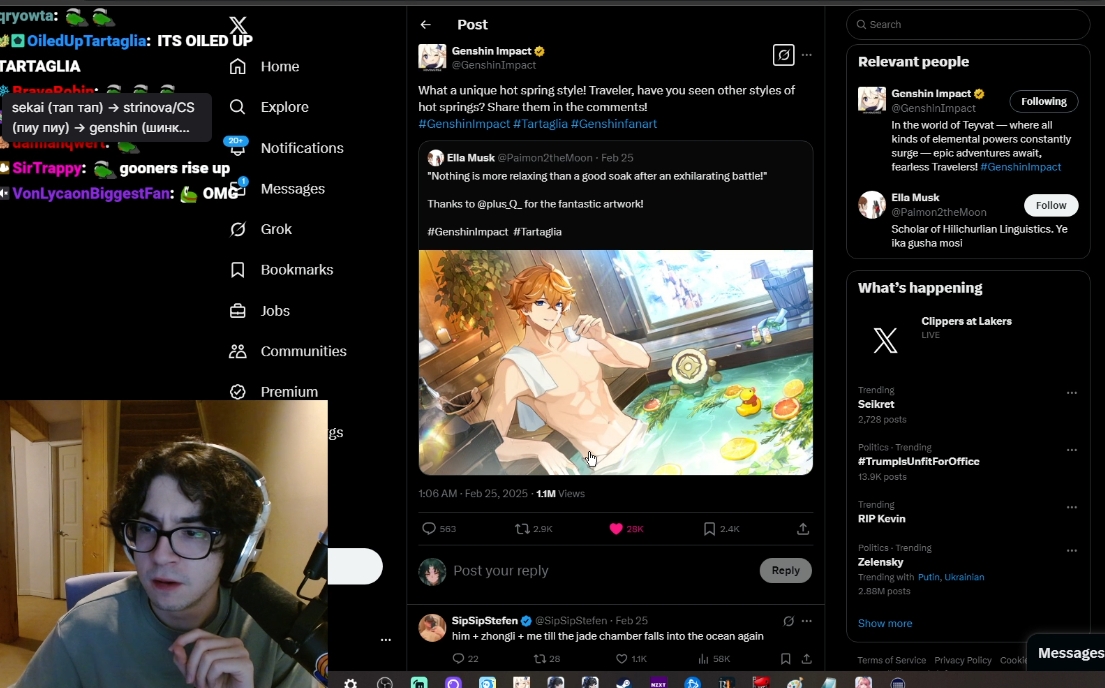Click the Reply button
This screenshot has width=1105, height=688.
[x=786, y=570]
